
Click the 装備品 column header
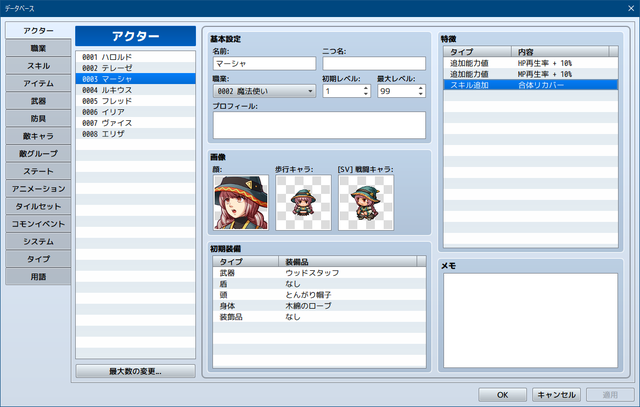[x=348, y=261]
